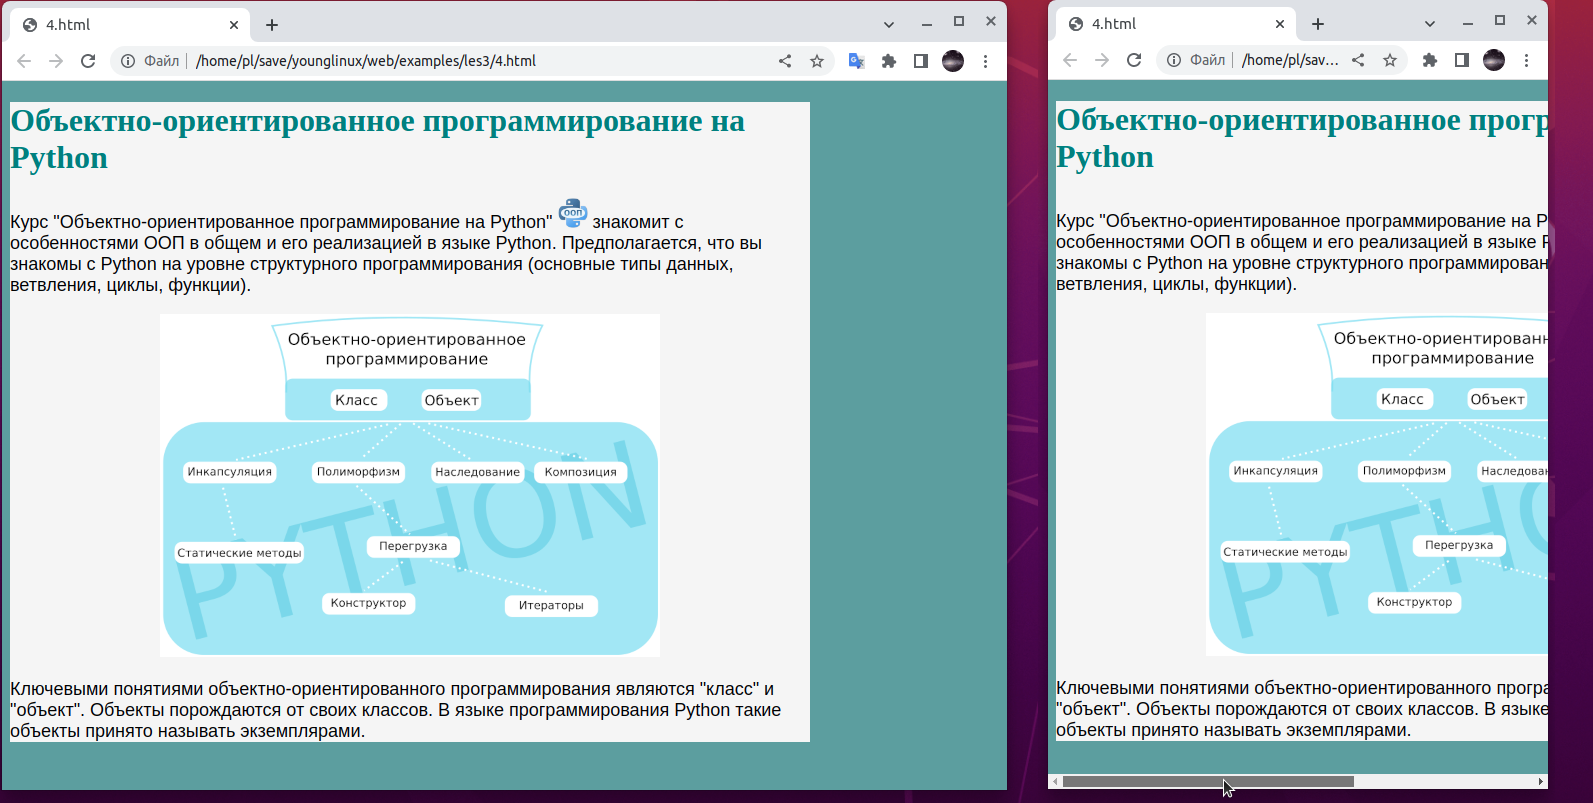Click 'Ключевыми понятиями' paragraph in left window

tap(395, 710)
